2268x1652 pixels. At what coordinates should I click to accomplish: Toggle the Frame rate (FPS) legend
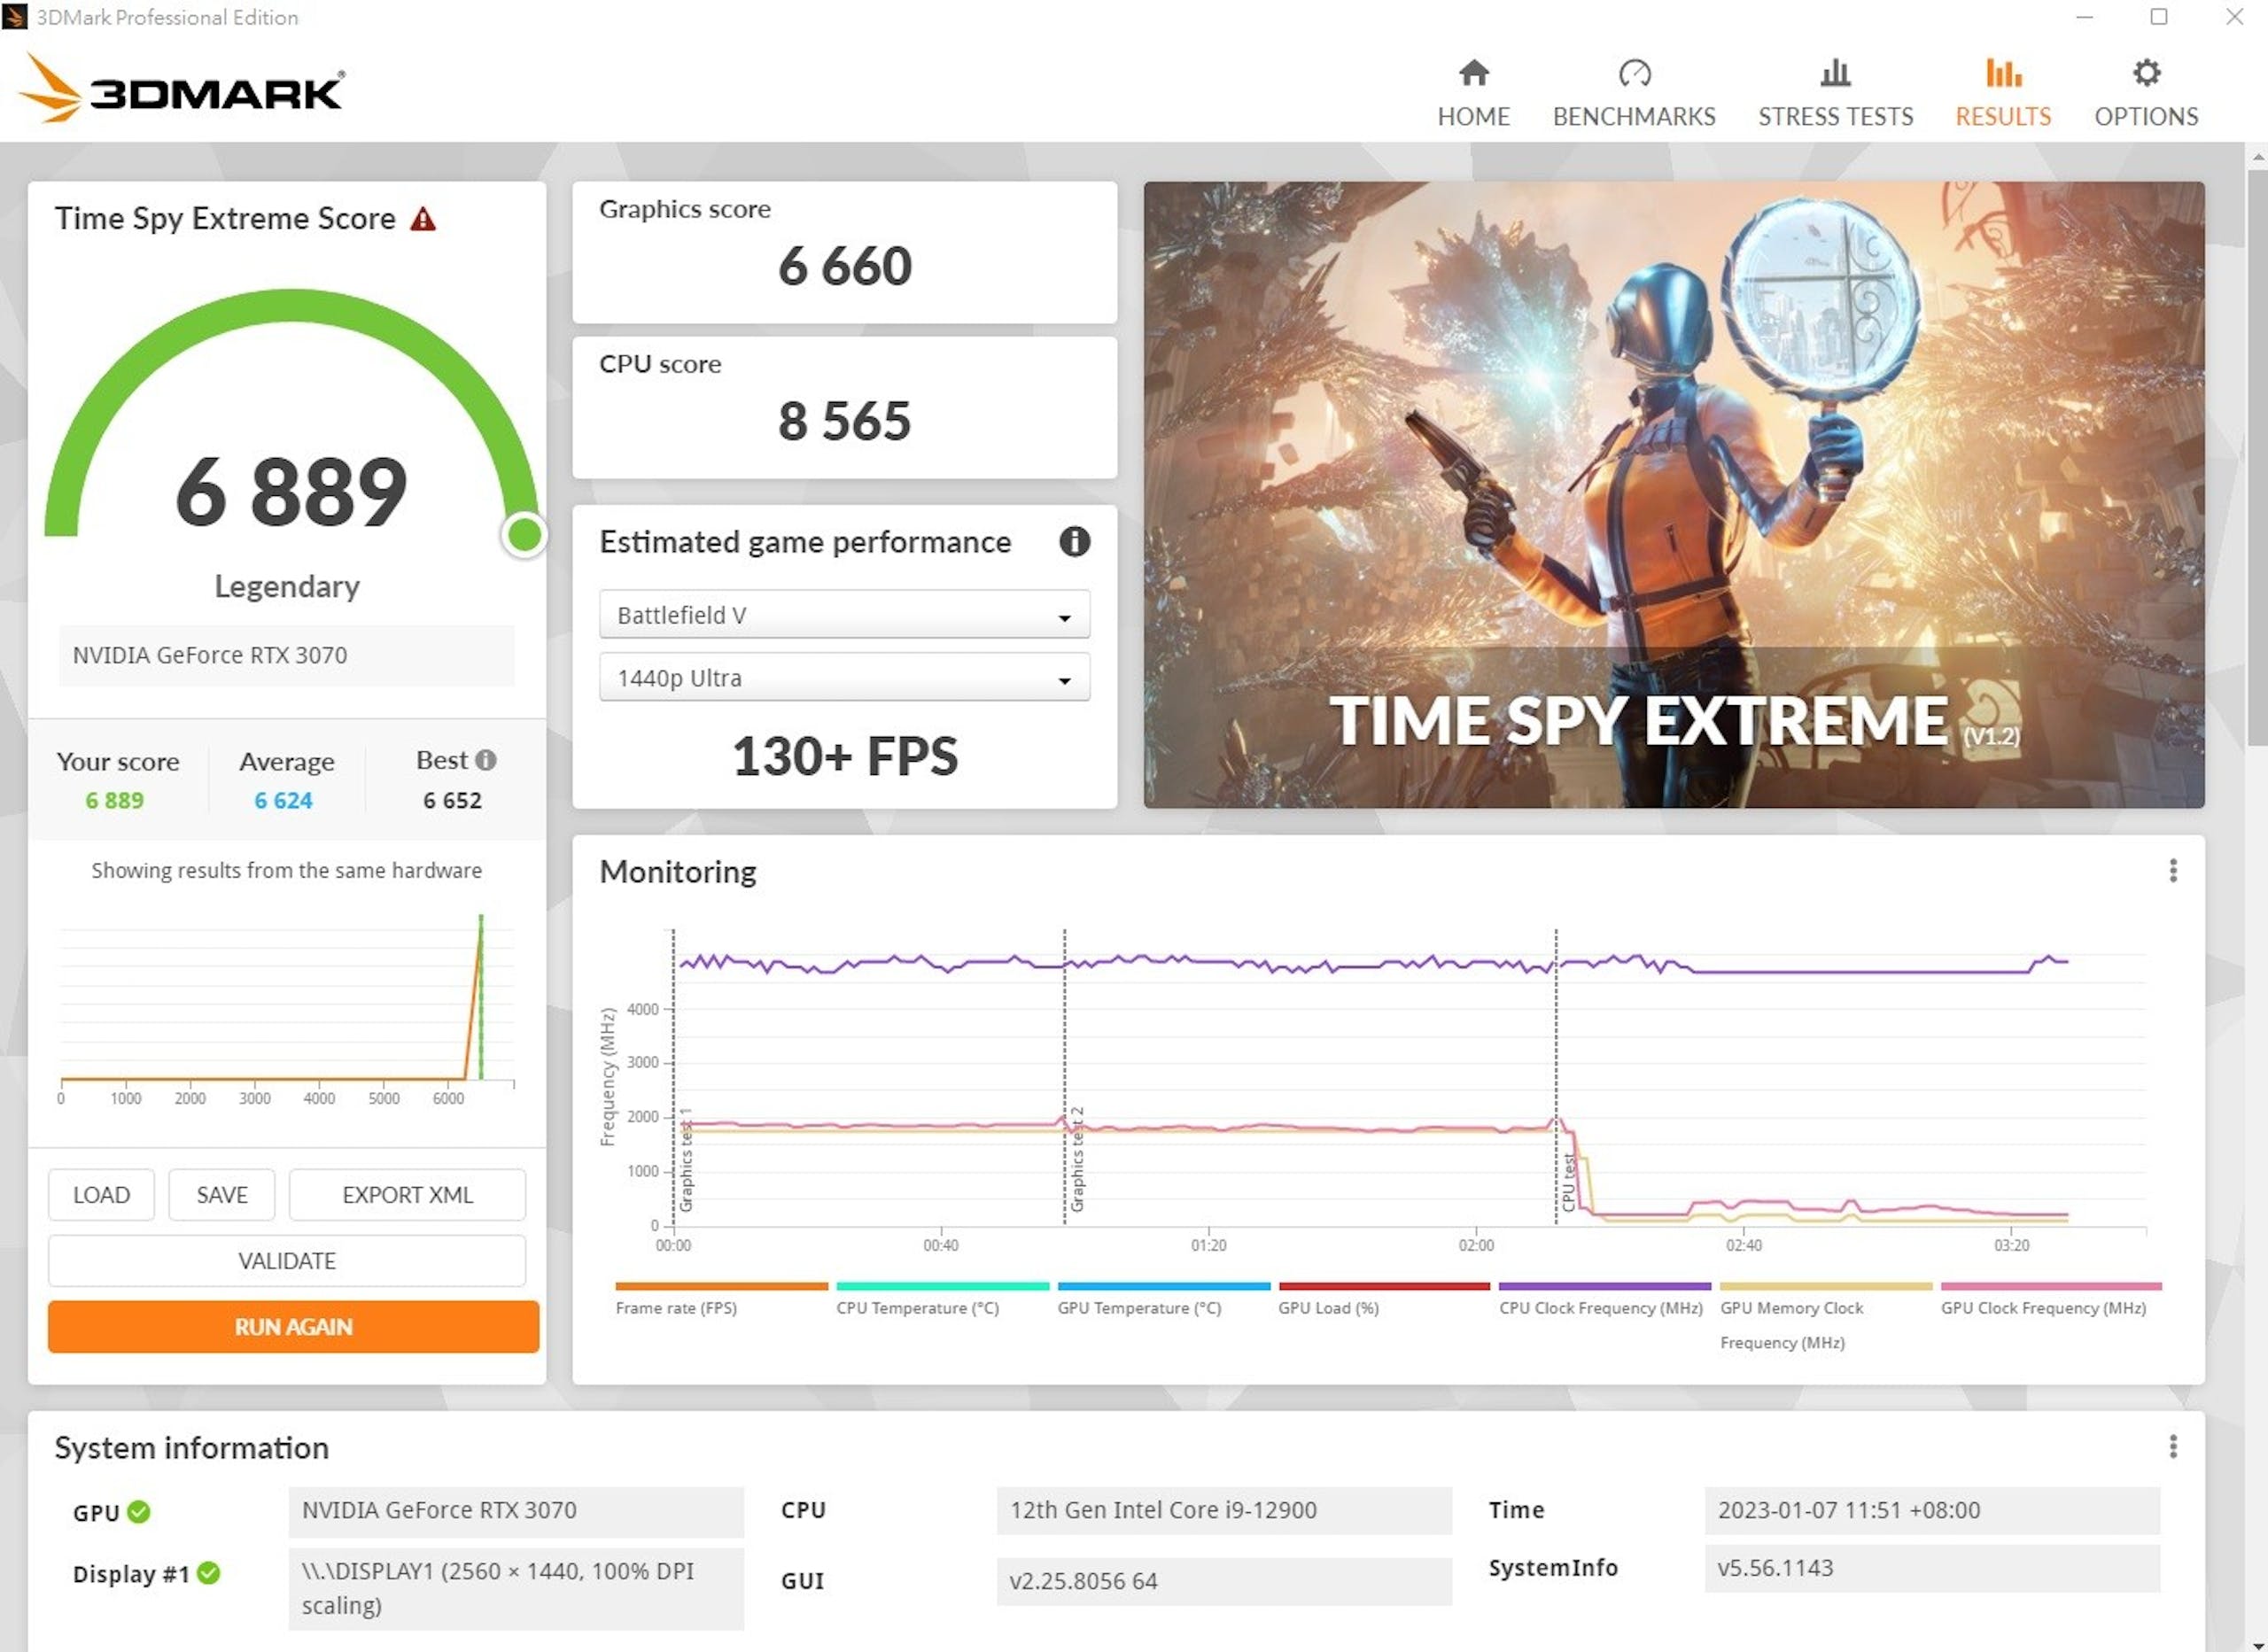pyautogui.click(x=721, y=1299)
